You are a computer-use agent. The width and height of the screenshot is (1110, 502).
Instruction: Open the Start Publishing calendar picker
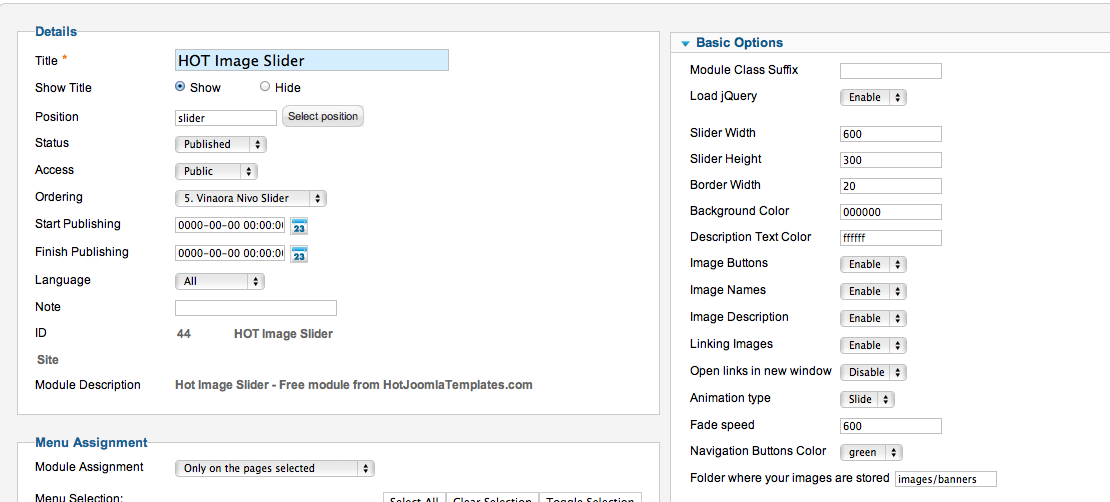point(299,227)
